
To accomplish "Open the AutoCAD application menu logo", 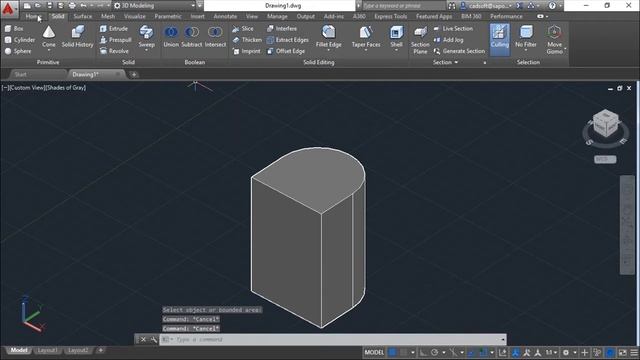I will [8, 8].
